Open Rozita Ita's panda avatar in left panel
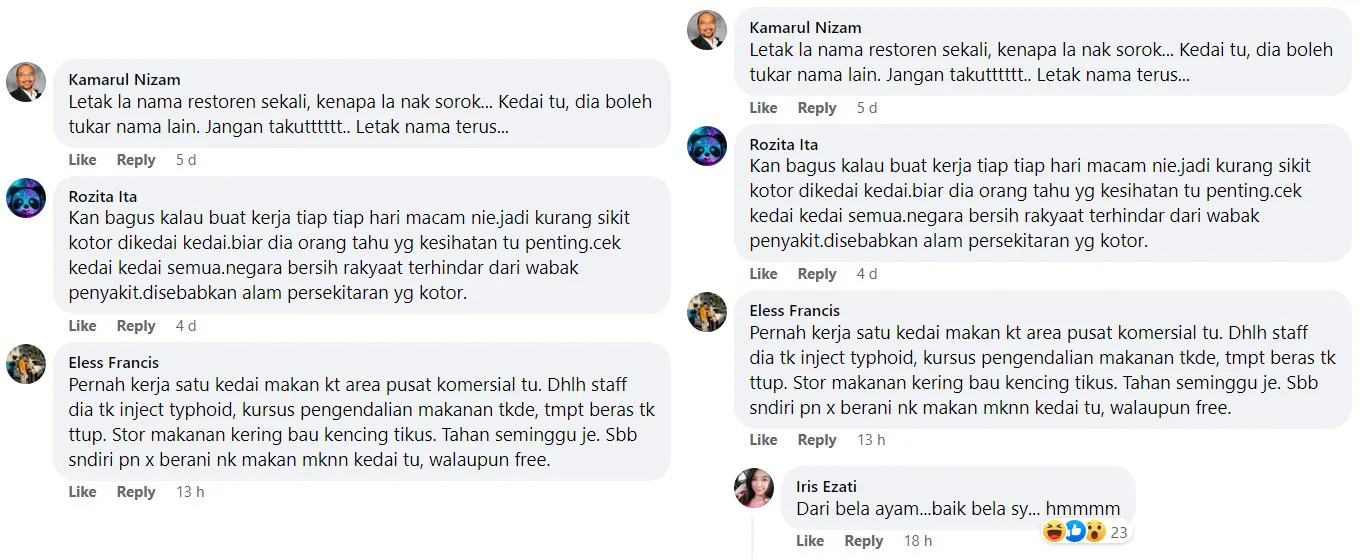Image resolution: width=1362 pixels, height=560 pixels. tap(26, 198)
